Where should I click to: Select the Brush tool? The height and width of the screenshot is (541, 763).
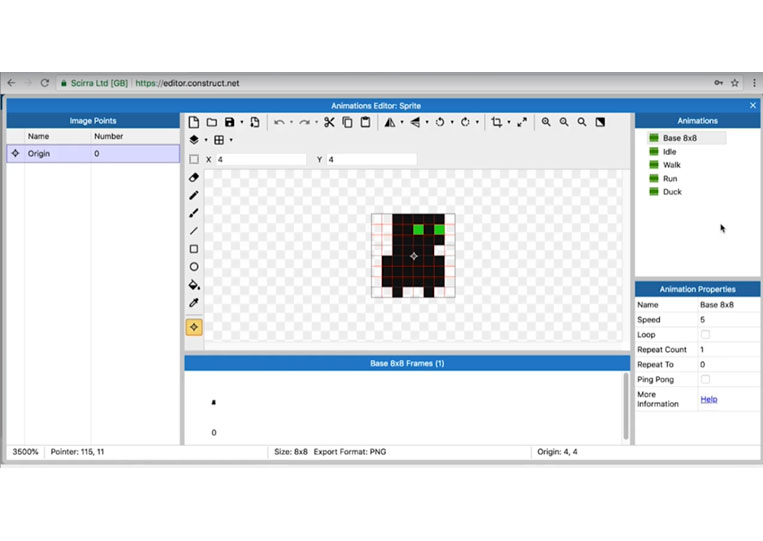[194, 213]
